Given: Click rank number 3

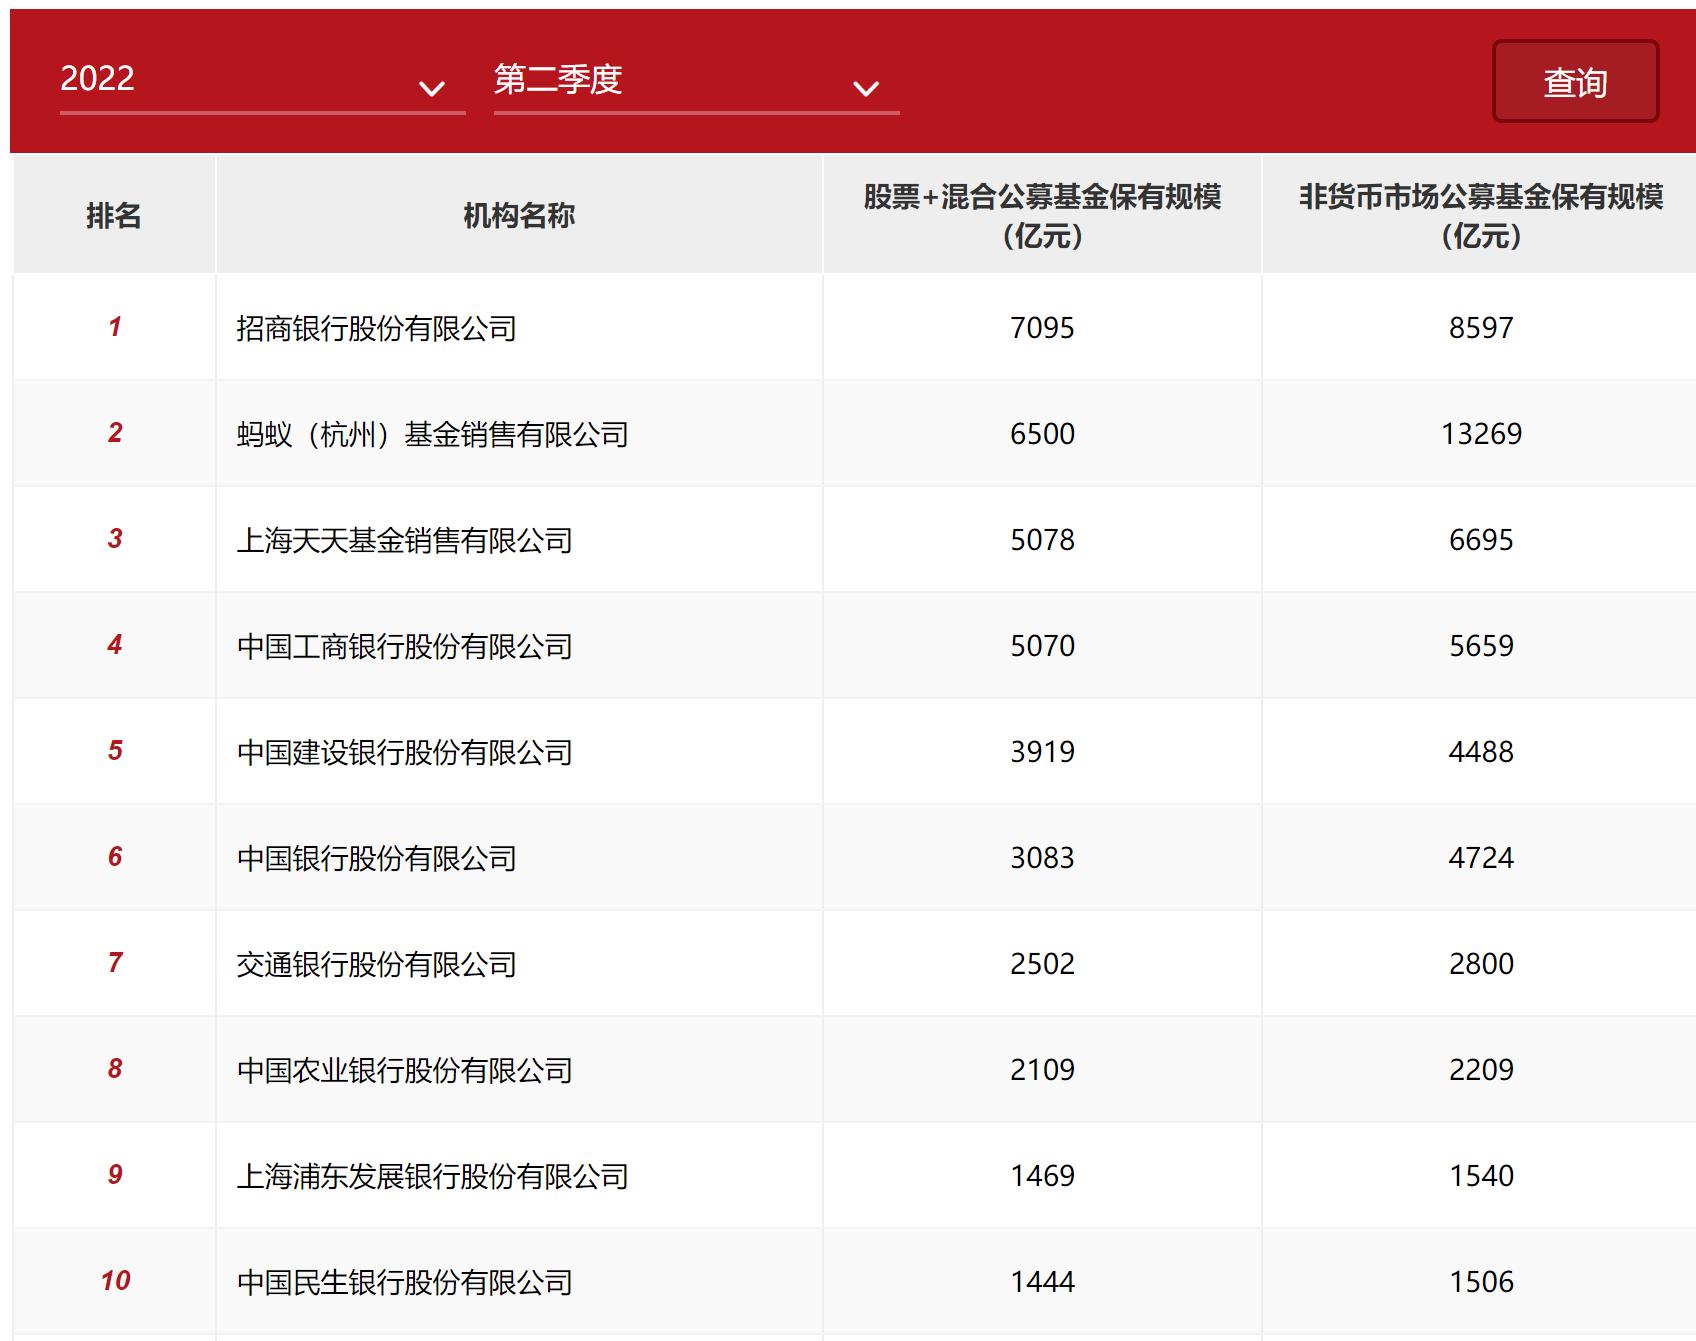Looking at the screenshot, I should click(115, 539).
